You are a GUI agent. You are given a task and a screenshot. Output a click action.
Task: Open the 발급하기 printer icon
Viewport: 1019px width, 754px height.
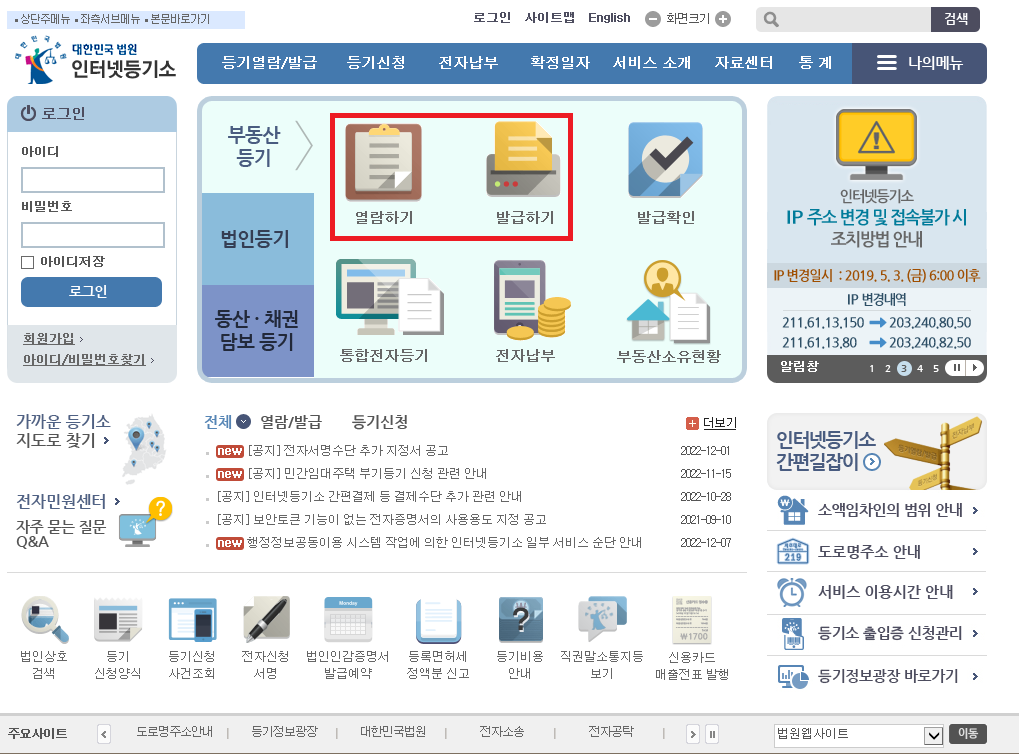pos(524,160)
